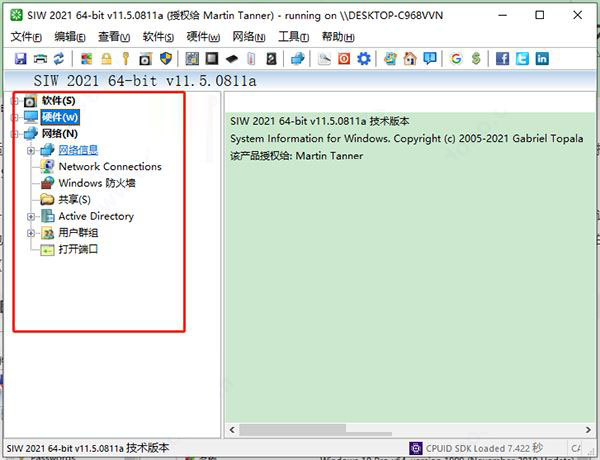Viewport: 600px width, 460px height.
Task: Select the 共享(S) tree item
Action: [74, 200]
